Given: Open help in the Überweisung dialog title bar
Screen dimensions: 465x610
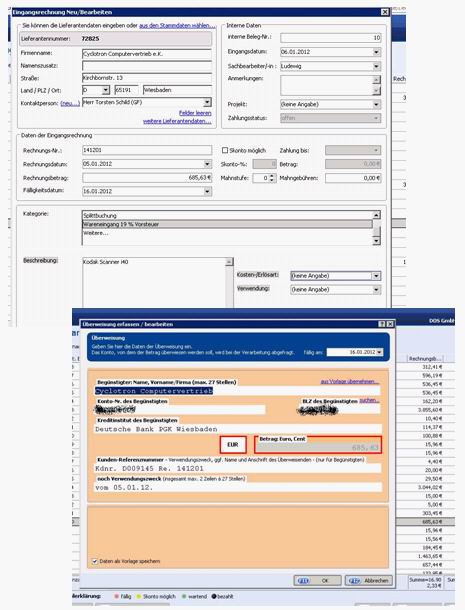Looking at the screenshot, I should click(382, 324).
